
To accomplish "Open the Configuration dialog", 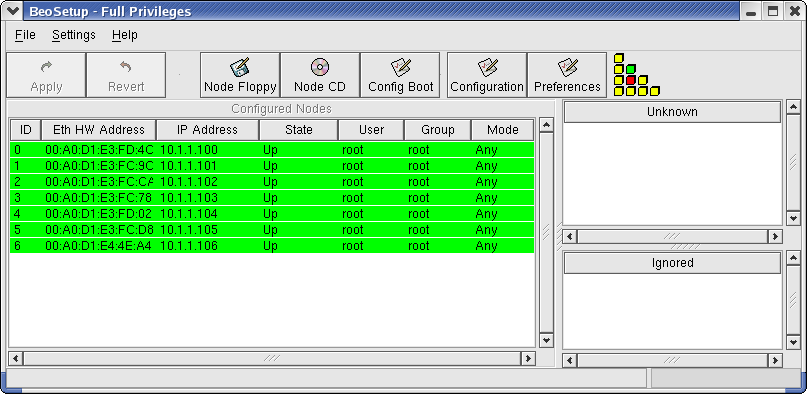I will pos(487,75).
